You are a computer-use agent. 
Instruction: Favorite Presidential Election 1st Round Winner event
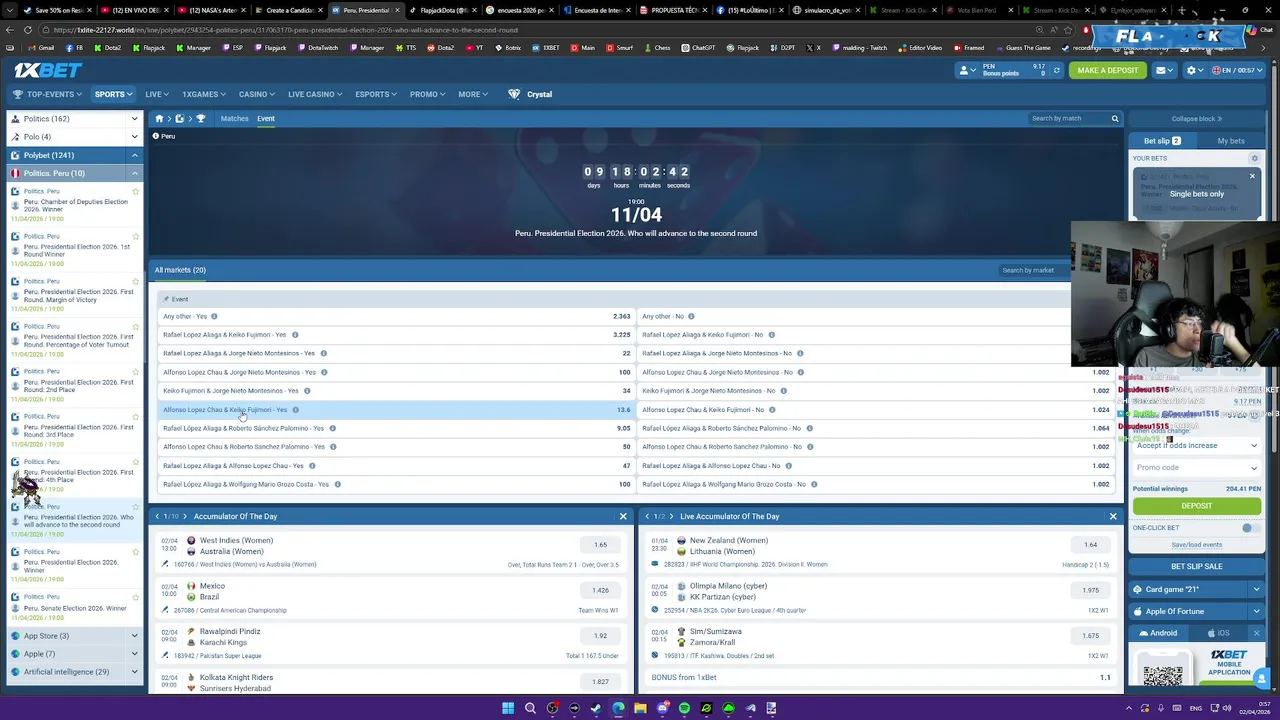coord(136,236)
